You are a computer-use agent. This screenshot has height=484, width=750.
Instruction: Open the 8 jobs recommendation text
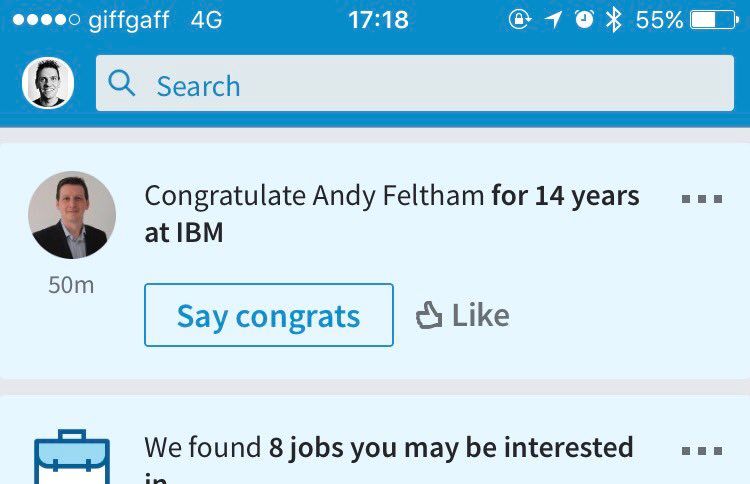[x=388, y=449]
